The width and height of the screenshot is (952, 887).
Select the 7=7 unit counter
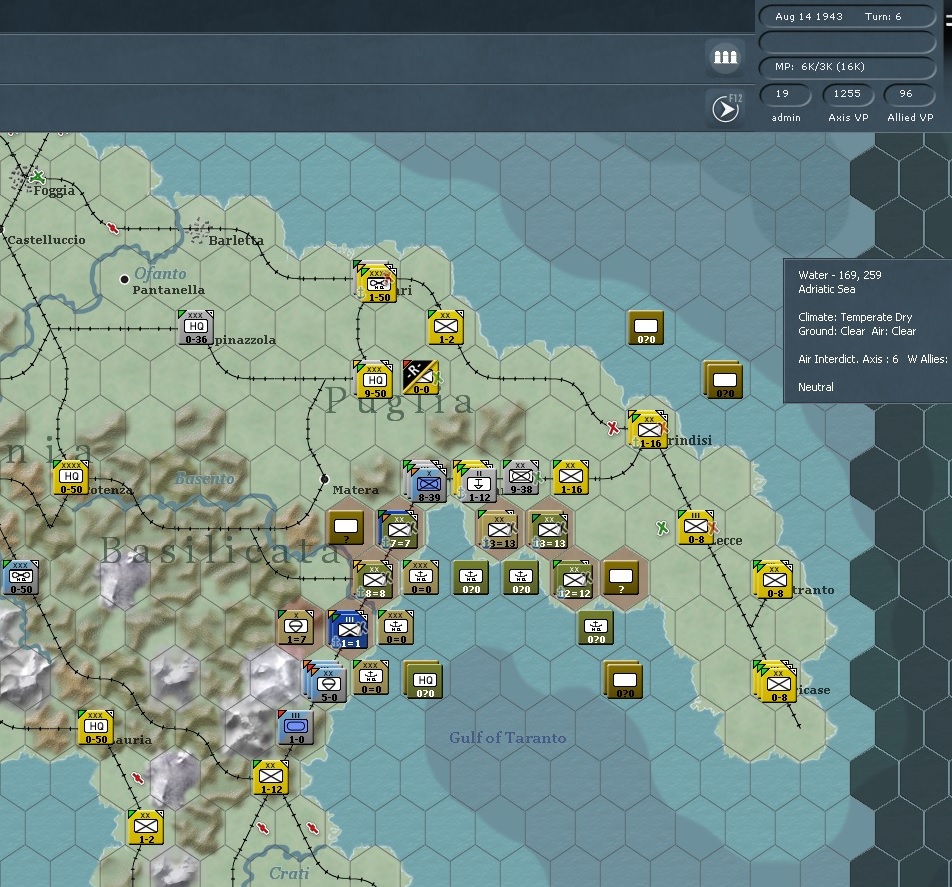(x=400, y=529)
